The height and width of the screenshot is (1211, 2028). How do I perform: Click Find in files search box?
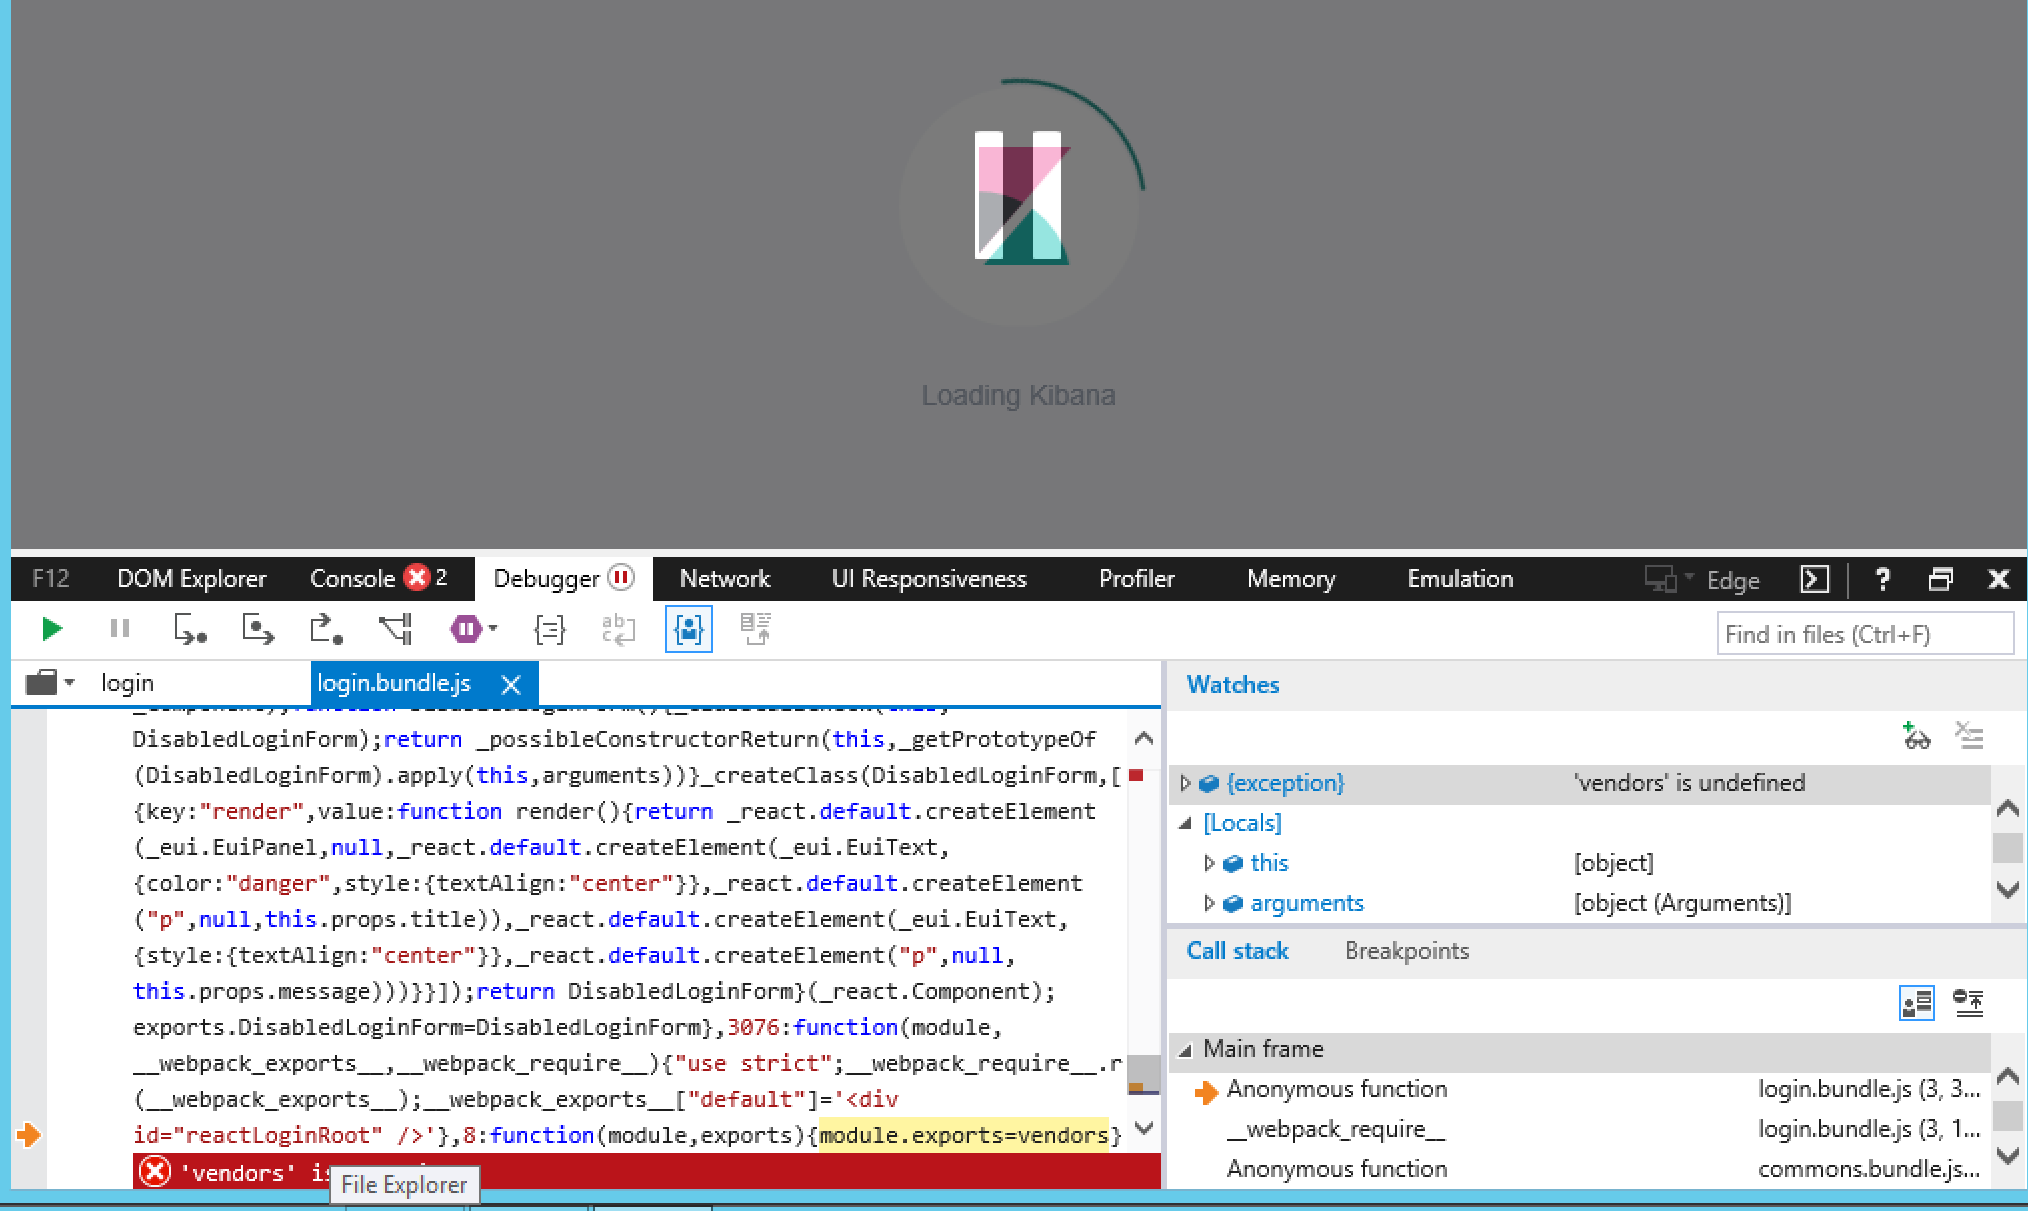(x=1864, y=634)
